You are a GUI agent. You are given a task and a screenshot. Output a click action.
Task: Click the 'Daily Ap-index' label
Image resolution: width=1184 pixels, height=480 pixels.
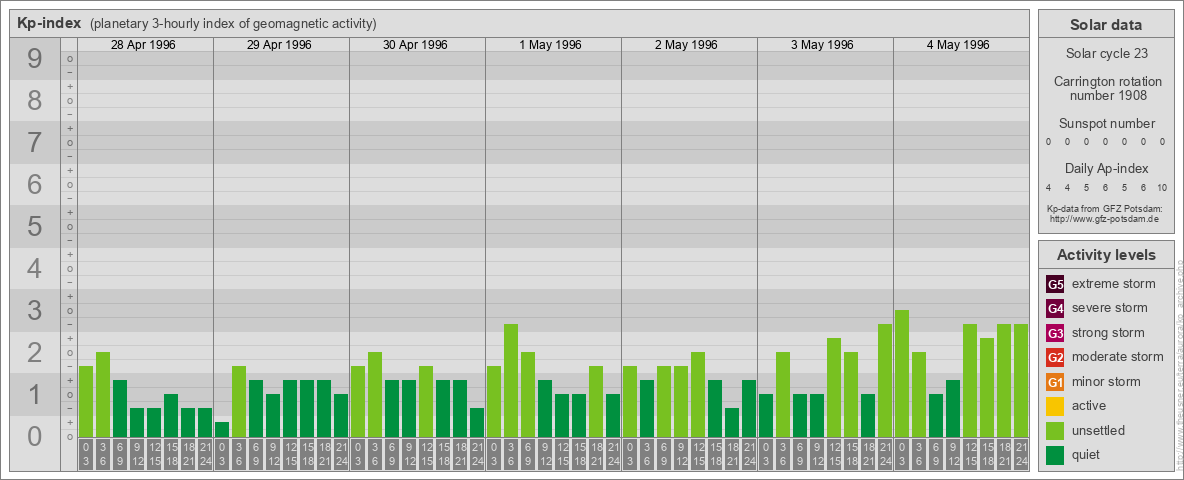[1107, 168]
